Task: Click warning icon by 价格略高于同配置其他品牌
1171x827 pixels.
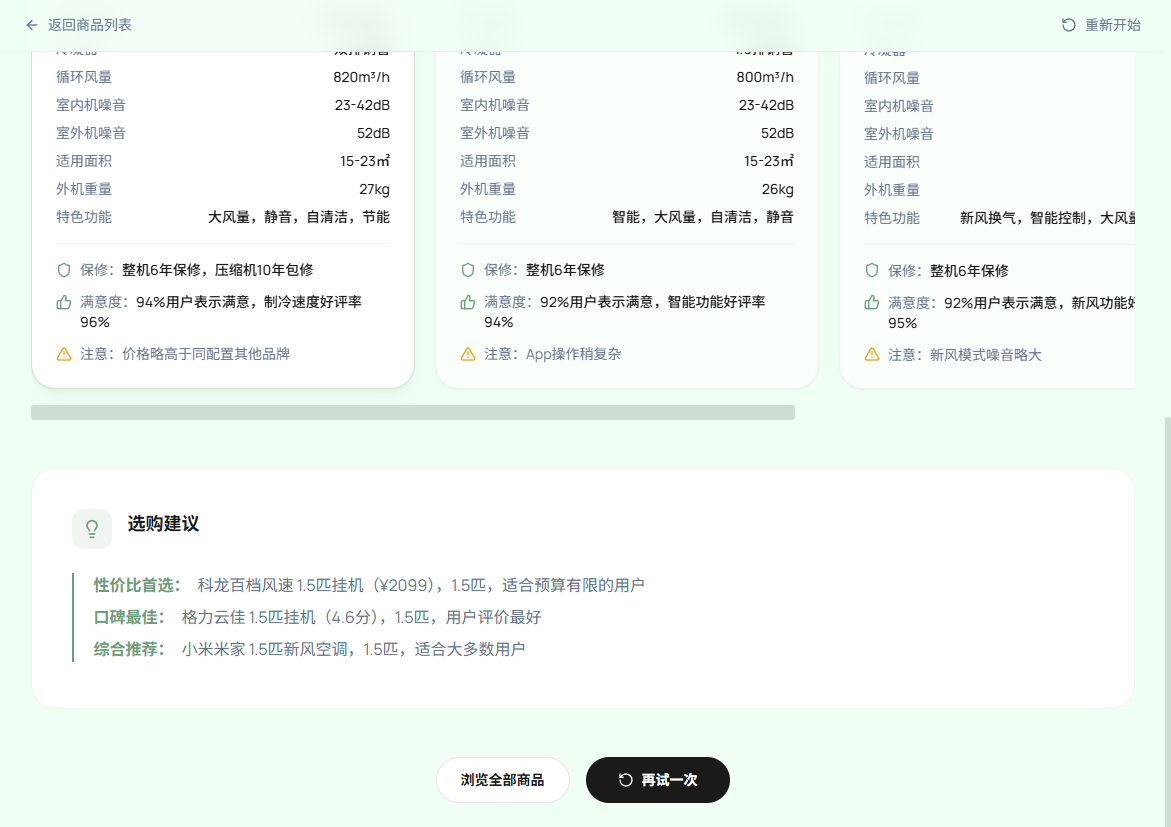Action: [64, 354]
